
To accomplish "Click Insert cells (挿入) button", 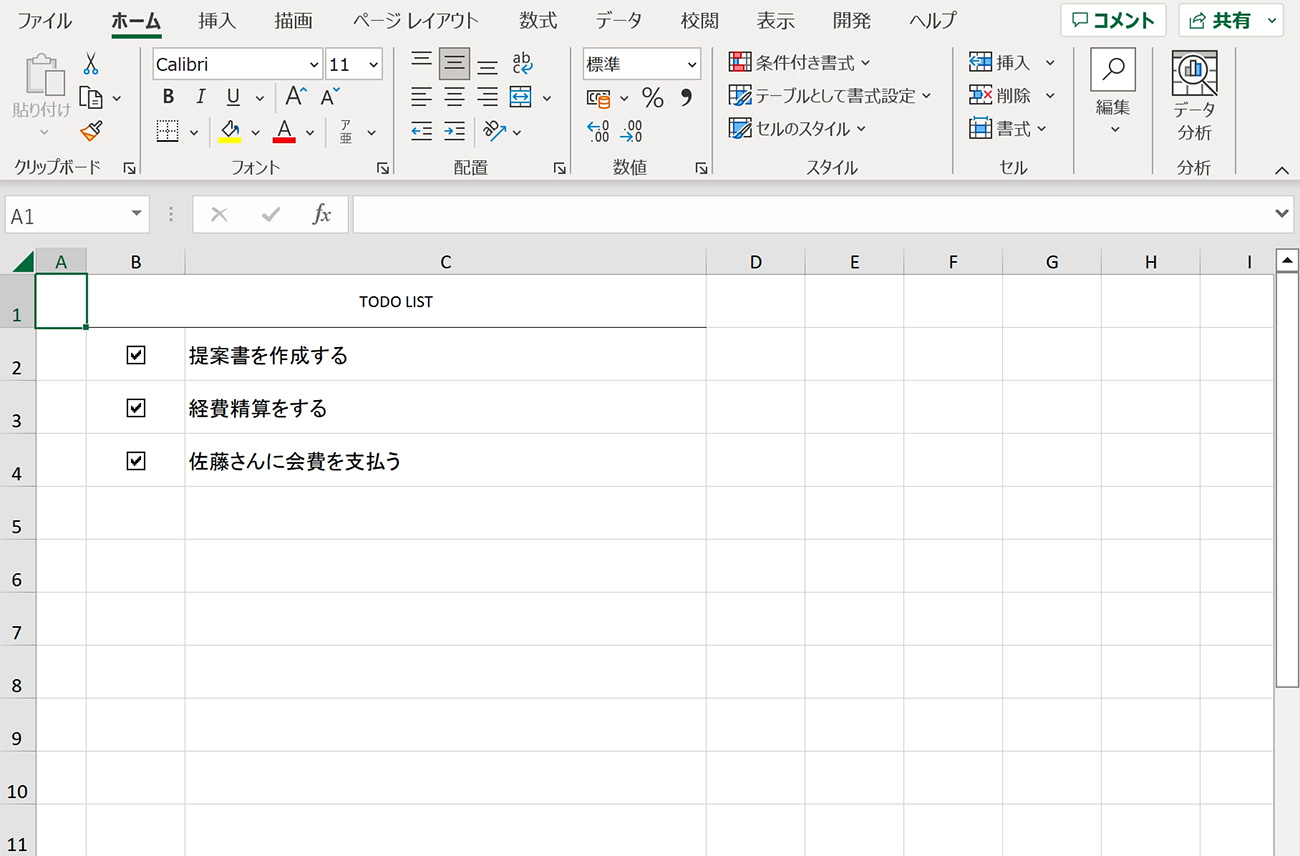I will click(x=1001, y=63).
